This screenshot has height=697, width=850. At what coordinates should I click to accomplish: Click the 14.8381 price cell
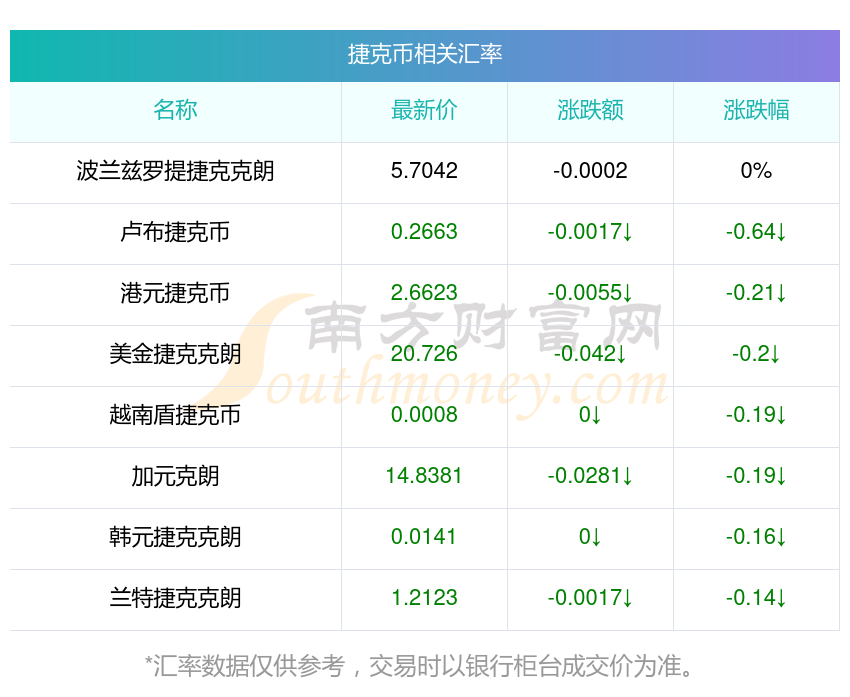pyautogui.click(x=424, y=476)
